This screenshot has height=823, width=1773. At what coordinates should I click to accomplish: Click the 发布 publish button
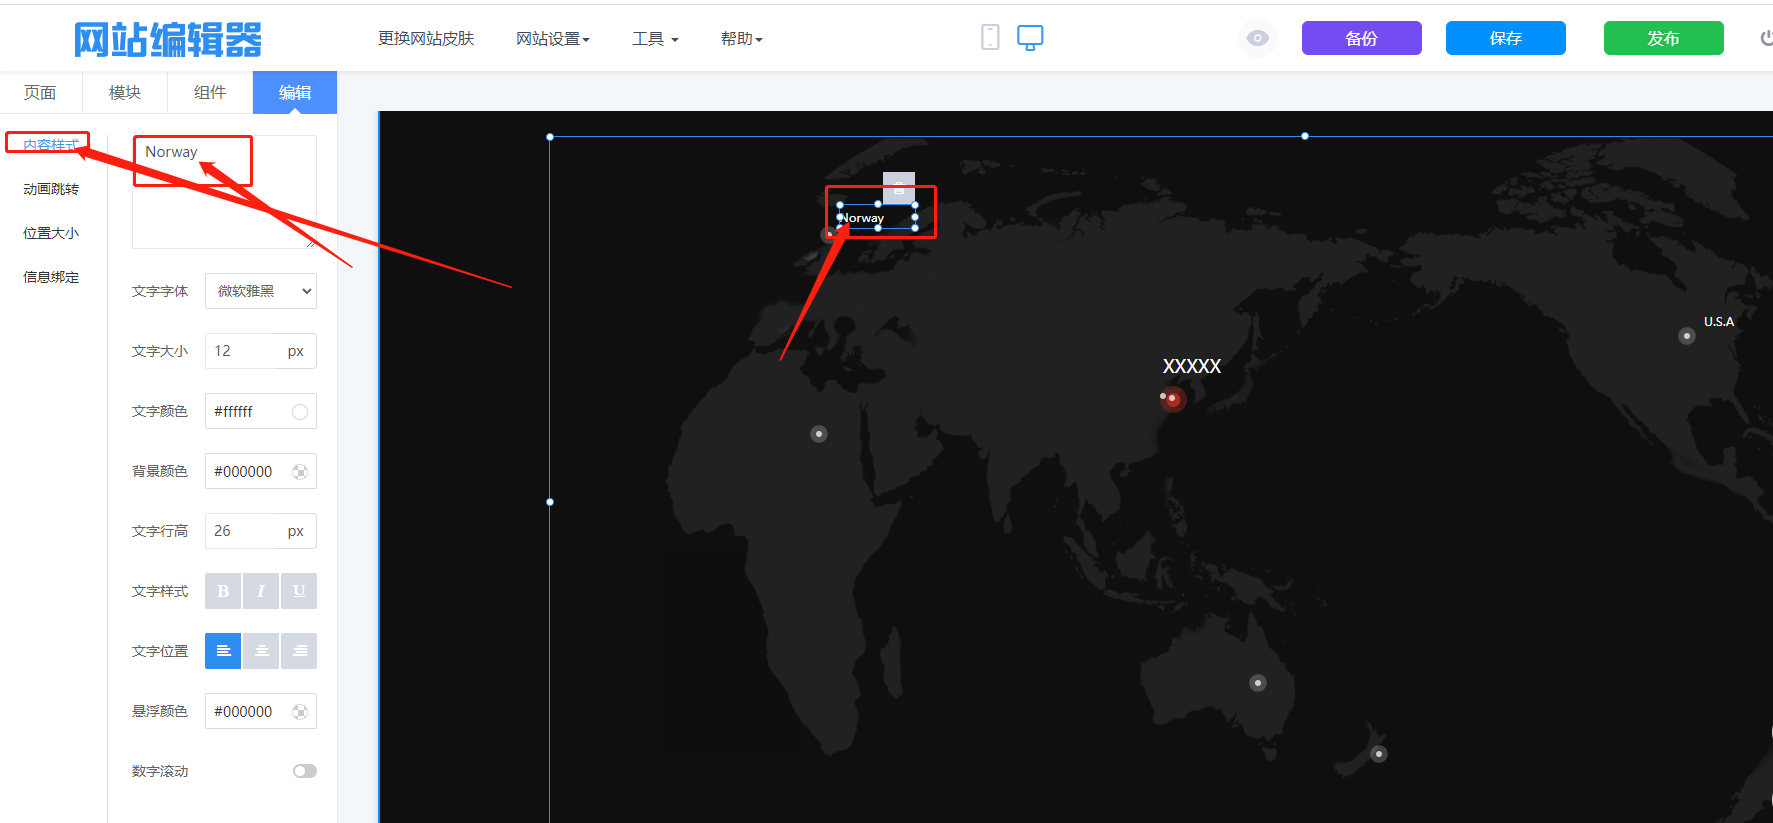[x=1664, y=38]
